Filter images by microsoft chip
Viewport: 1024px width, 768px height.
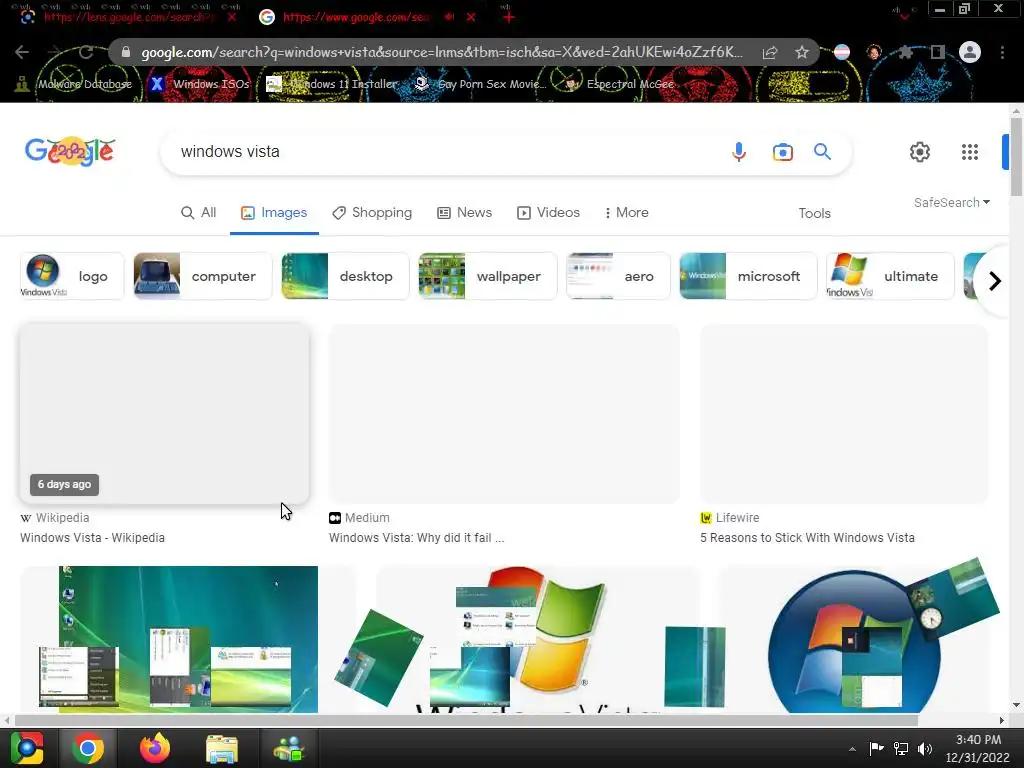[748, 276]
